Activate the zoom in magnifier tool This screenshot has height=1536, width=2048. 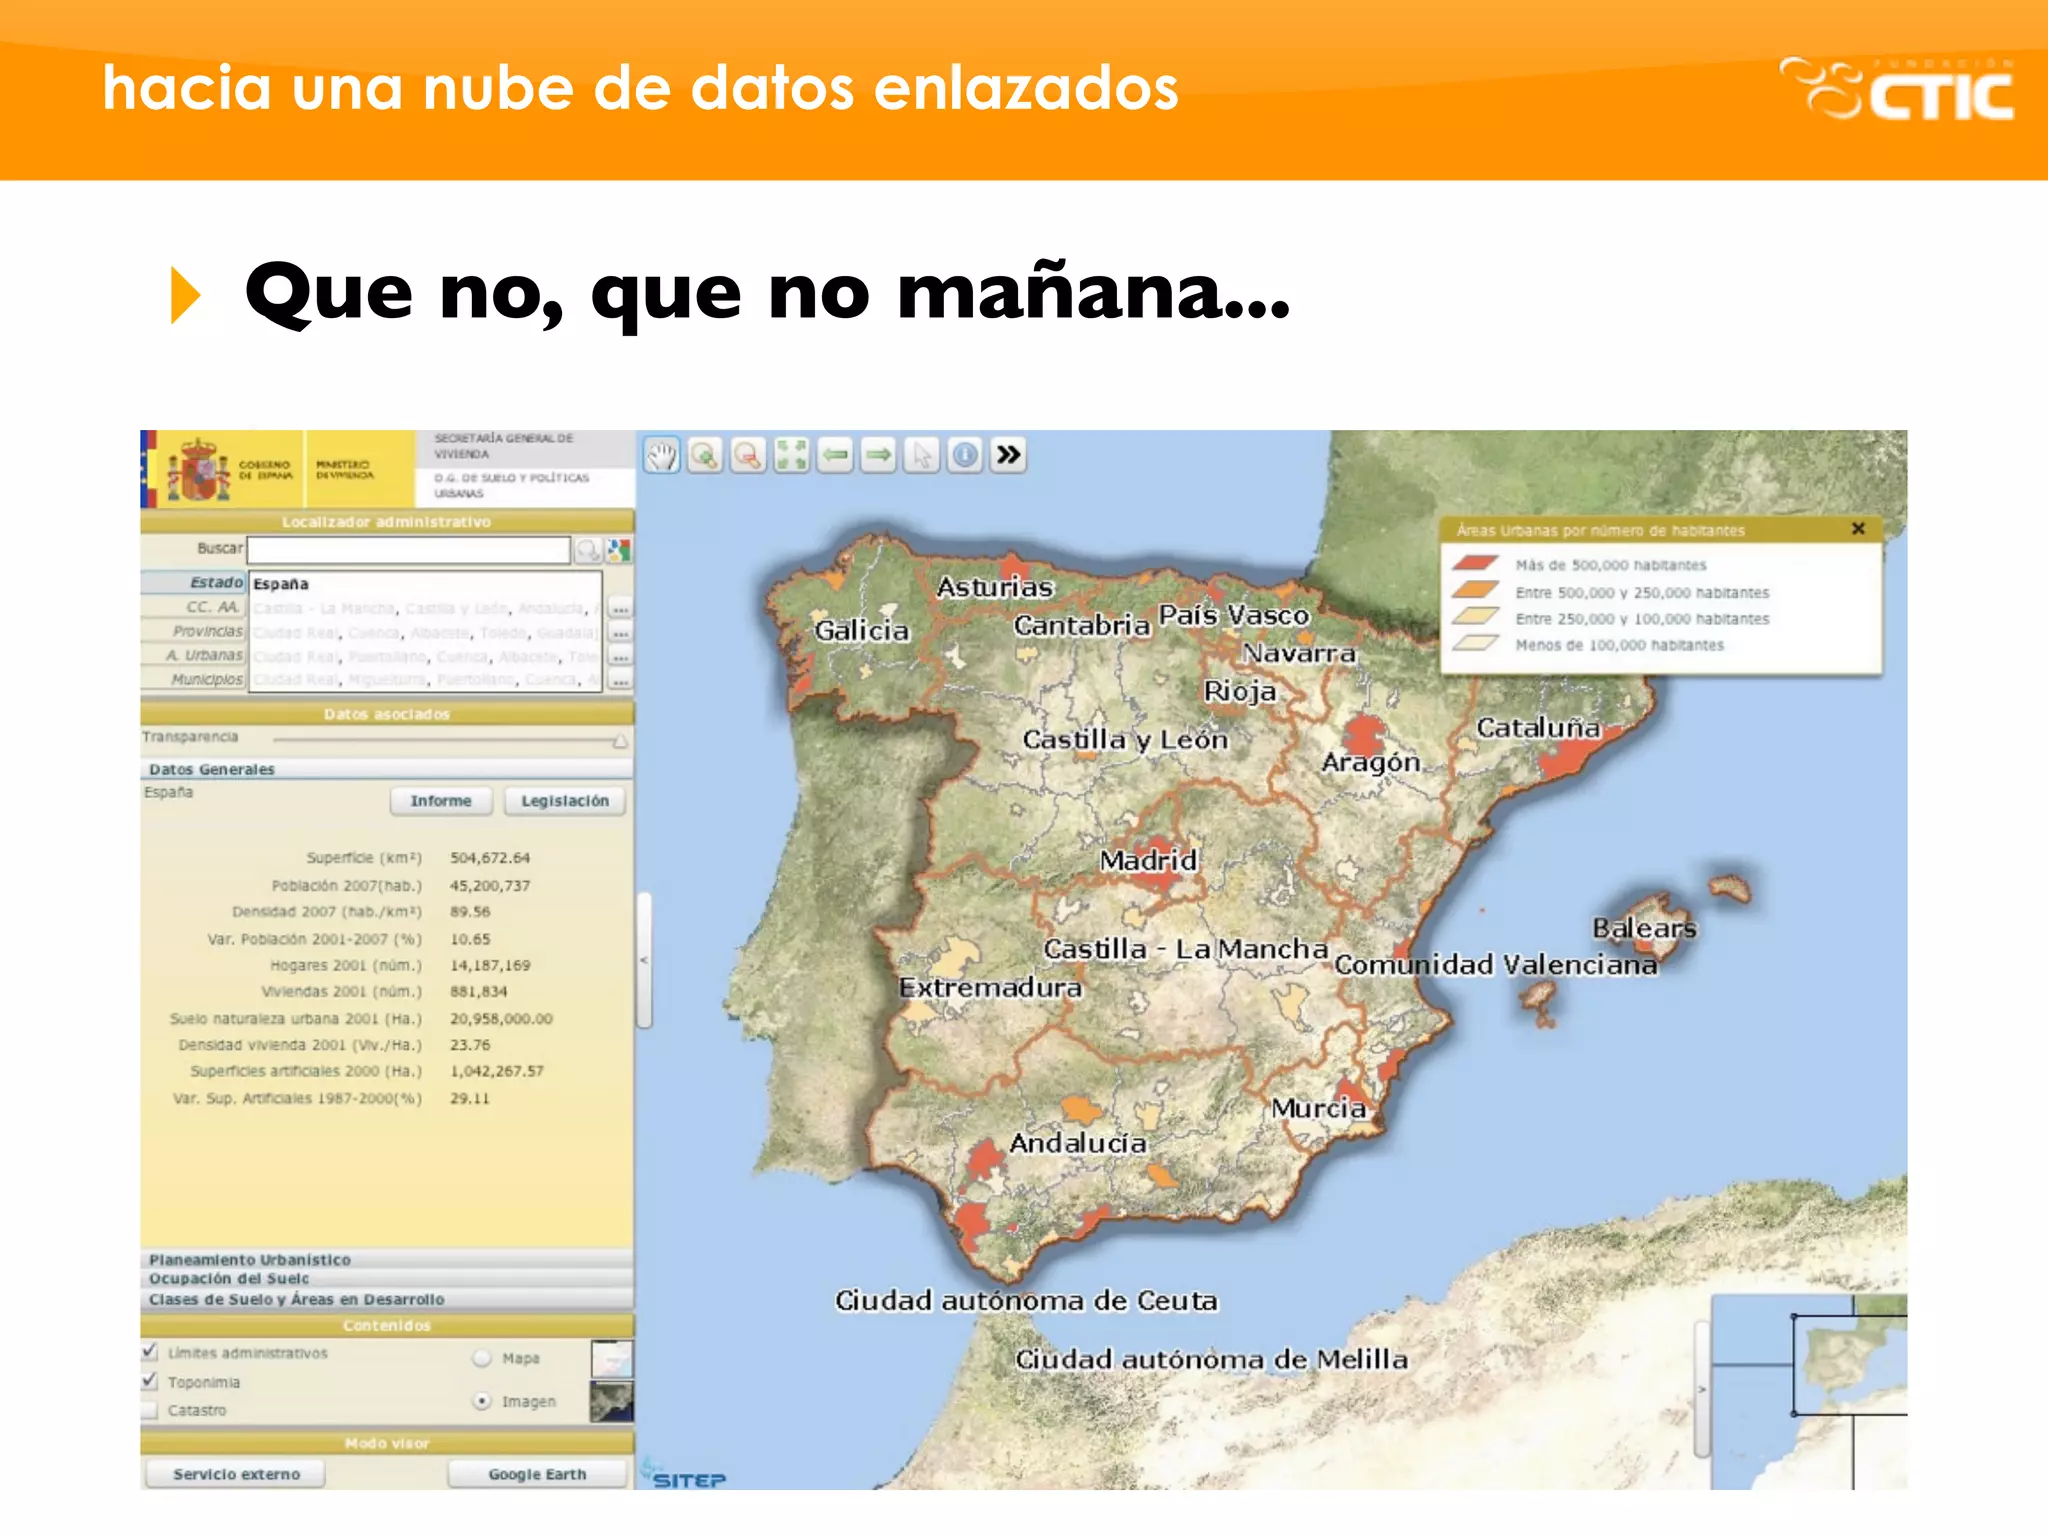[705, 456]
